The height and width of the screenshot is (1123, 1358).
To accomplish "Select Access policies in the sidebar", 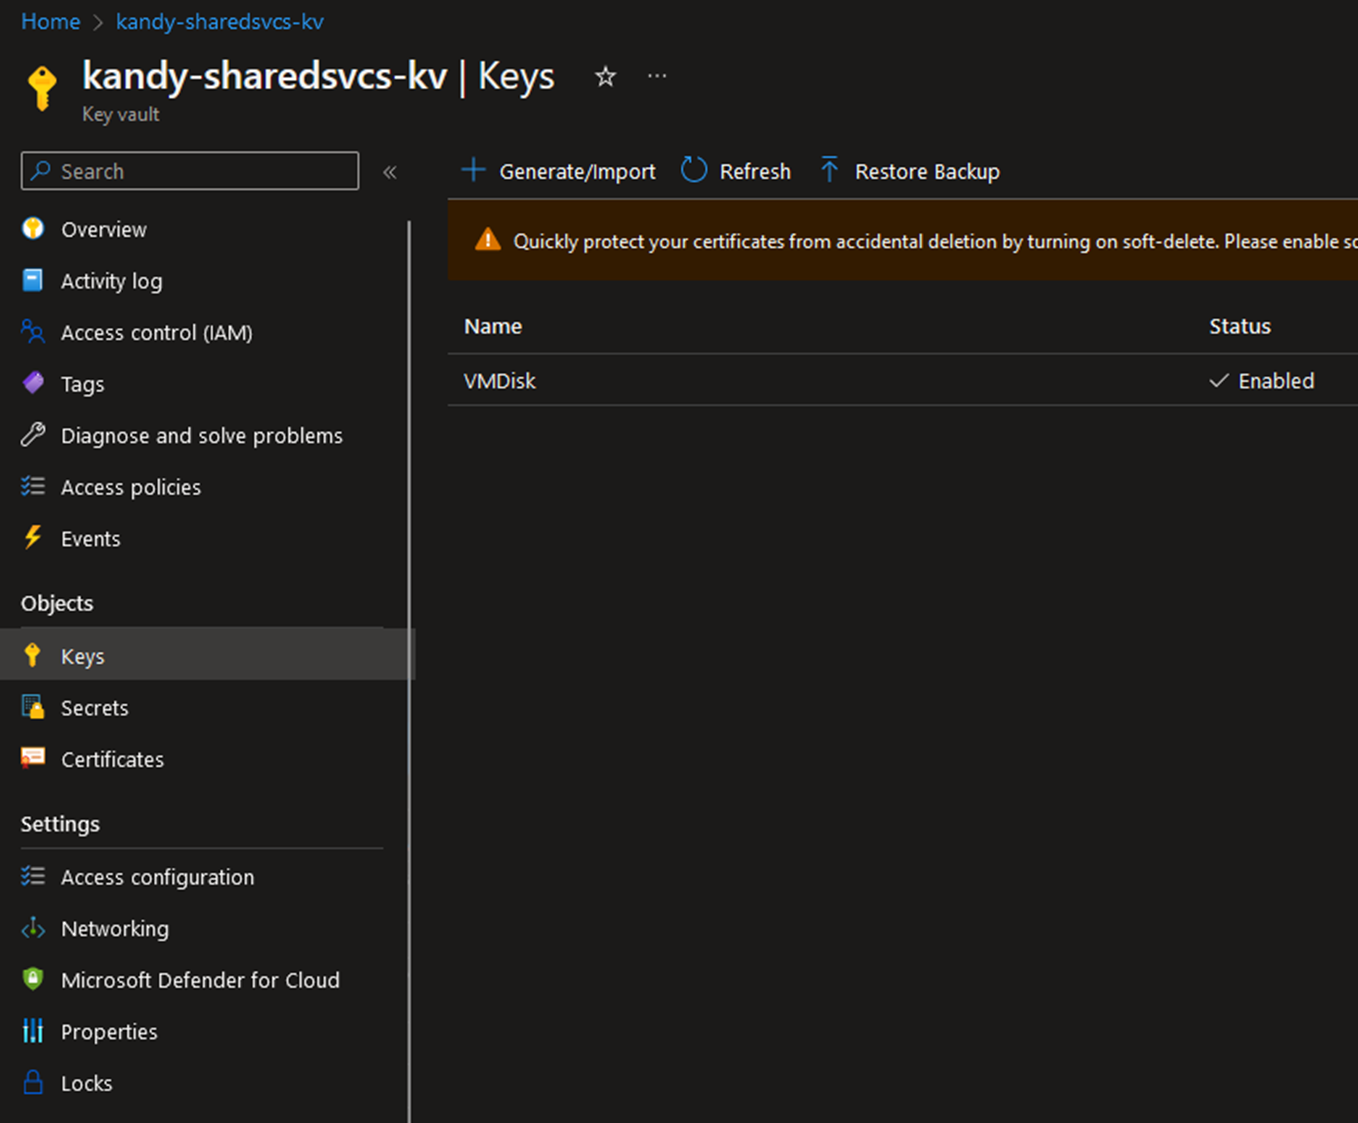I will pyautogui.click(x=130, y=487).
